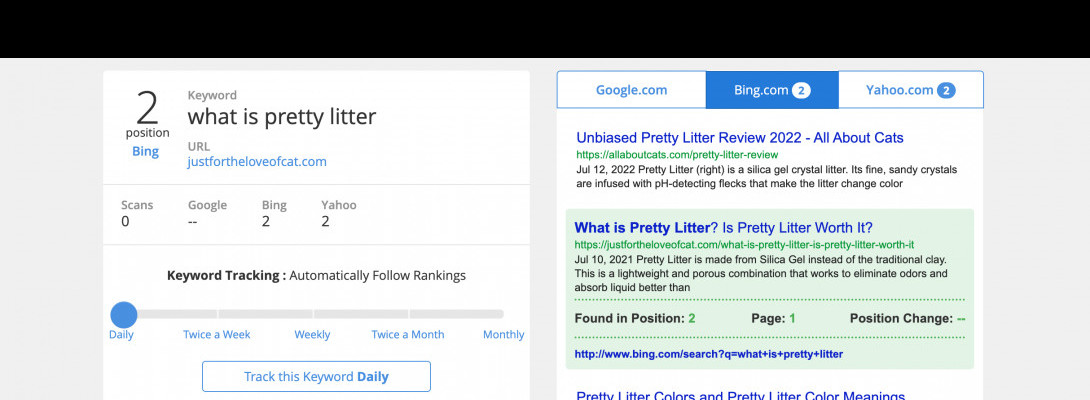The width and height of the screenshot is (1090, 400).
Task: Open the Yahoo.com results tab
Action: pos(899,90)
